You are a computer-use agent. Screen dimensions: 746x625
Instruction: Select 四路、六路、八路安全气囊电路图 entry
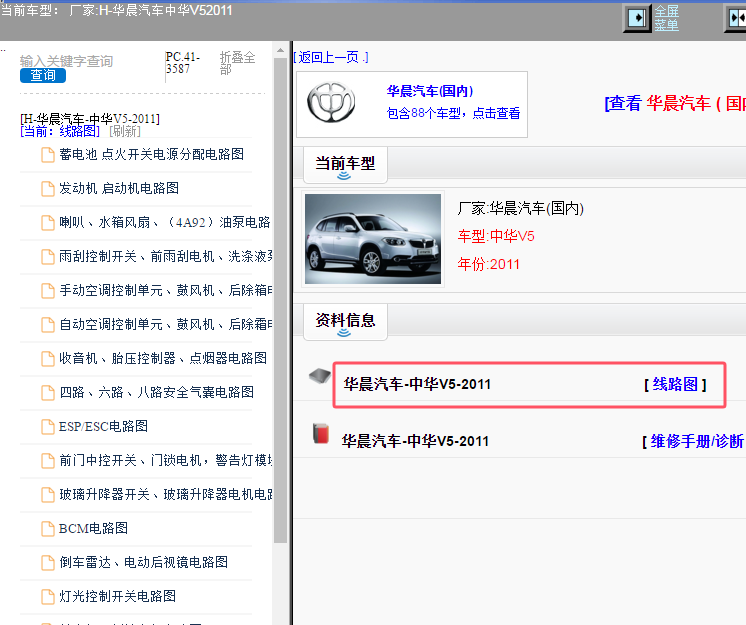(x=157, y=392)
